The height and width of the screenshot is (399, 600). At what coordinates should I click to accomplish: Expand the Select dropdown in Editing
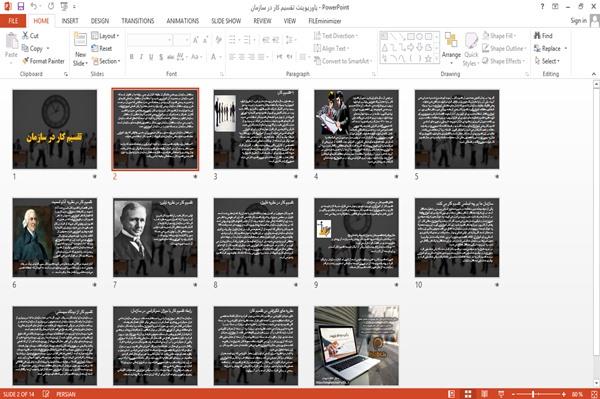pyautogui.click(x=547, y=61)
